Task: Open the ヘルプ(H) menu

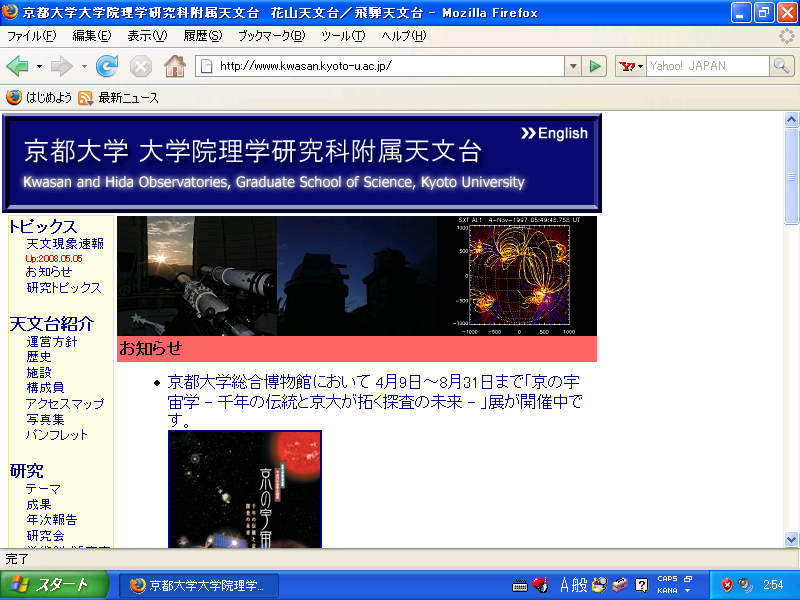Action: (404, 36)
